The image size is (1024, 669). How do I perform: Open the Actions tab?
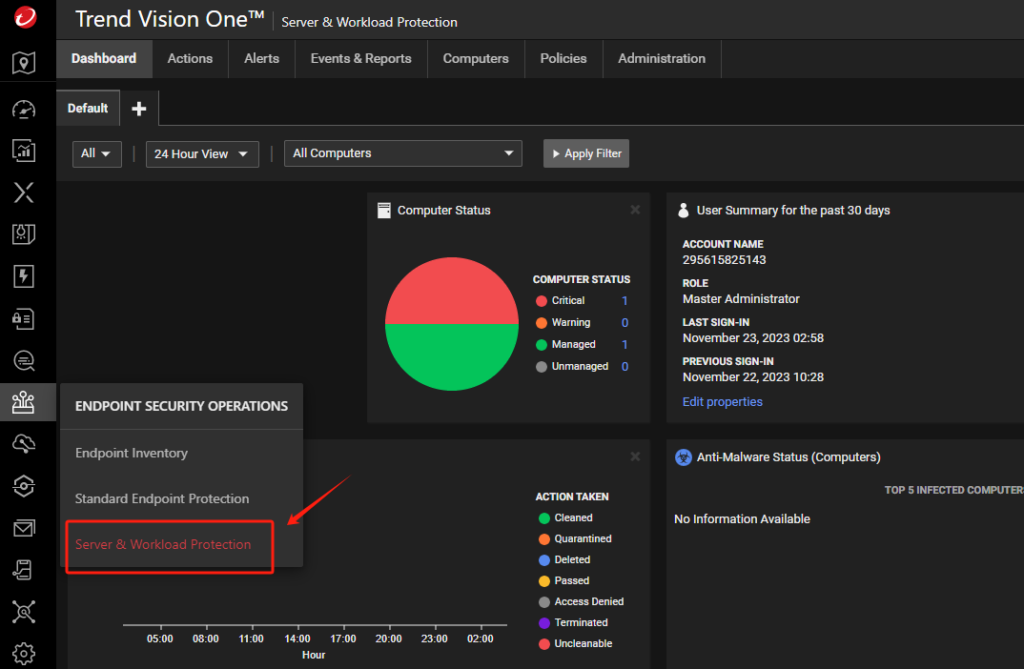[x=190, y=59]
